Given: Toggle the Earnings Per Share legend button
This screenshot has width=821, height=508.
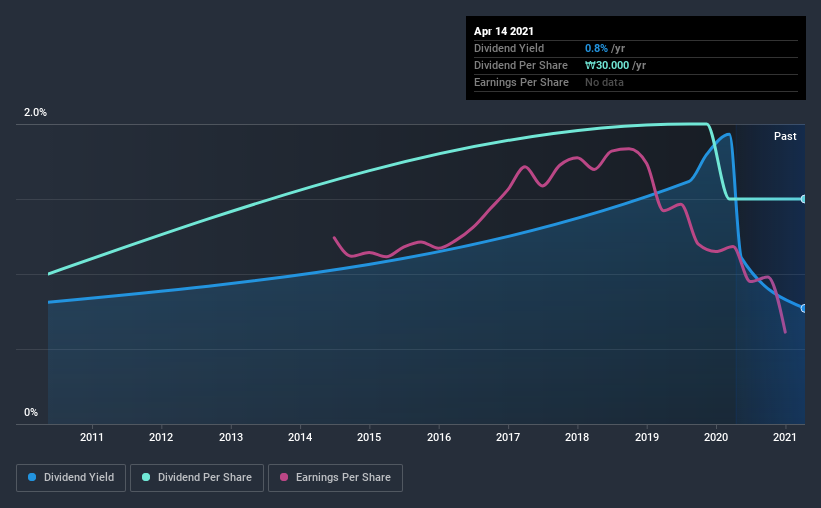Looking at the screenshot, I should [335, 478].
